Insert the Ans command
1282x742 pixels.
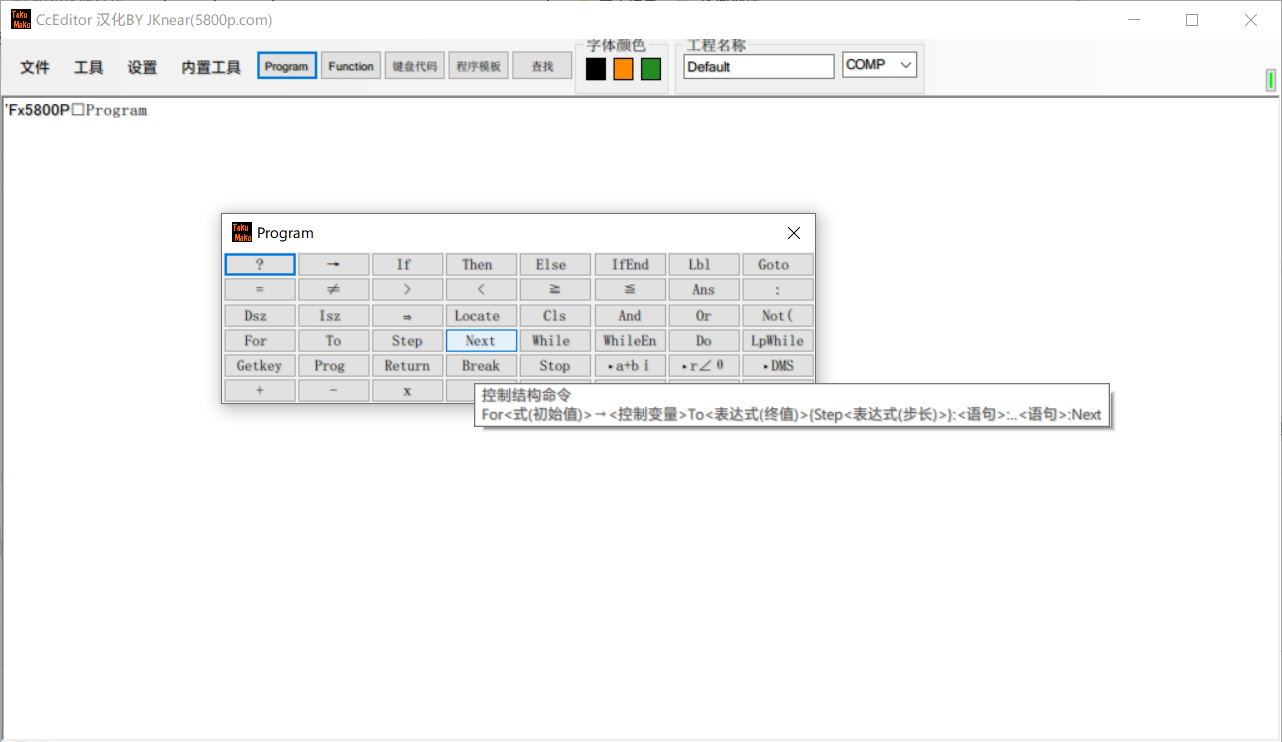[x=704, y=290]
